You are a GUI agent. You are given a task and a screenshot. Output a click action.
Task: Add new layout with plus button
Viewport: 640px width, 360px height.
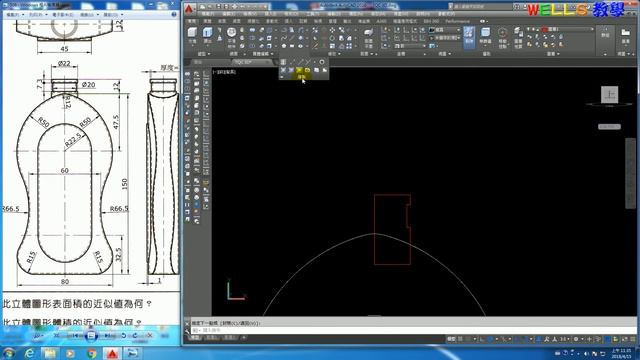(x=244, y=338)
